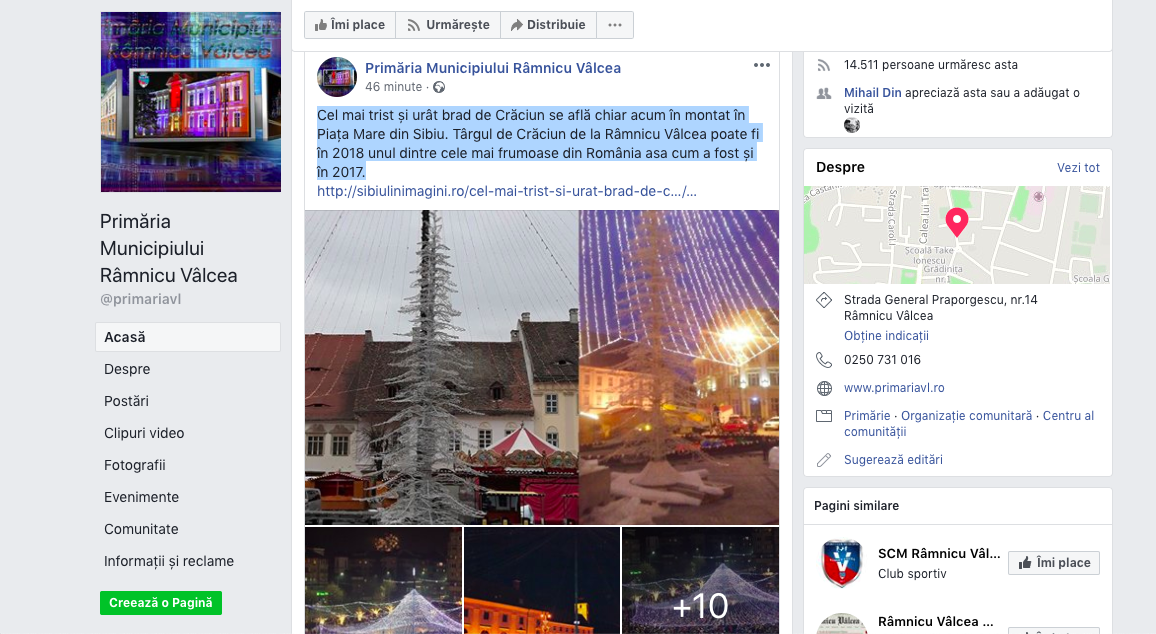Screen dimensions: 1156x634
Task: Select the Informații și reclame sidebar tab
Action: [169, 561]
